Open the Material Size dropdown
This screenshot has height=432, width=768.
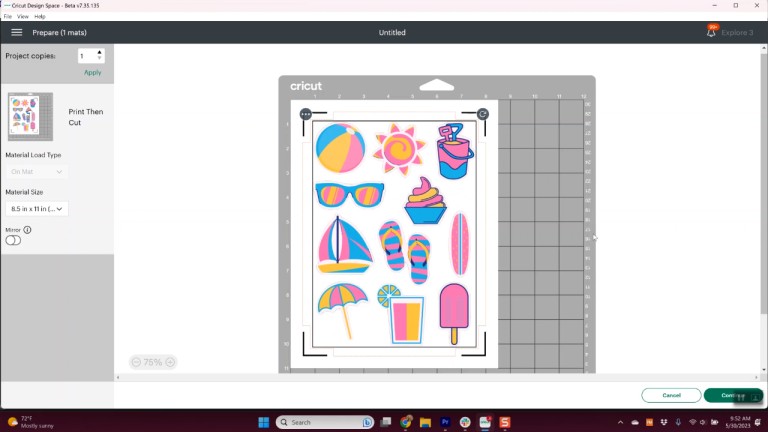(37, 209)
